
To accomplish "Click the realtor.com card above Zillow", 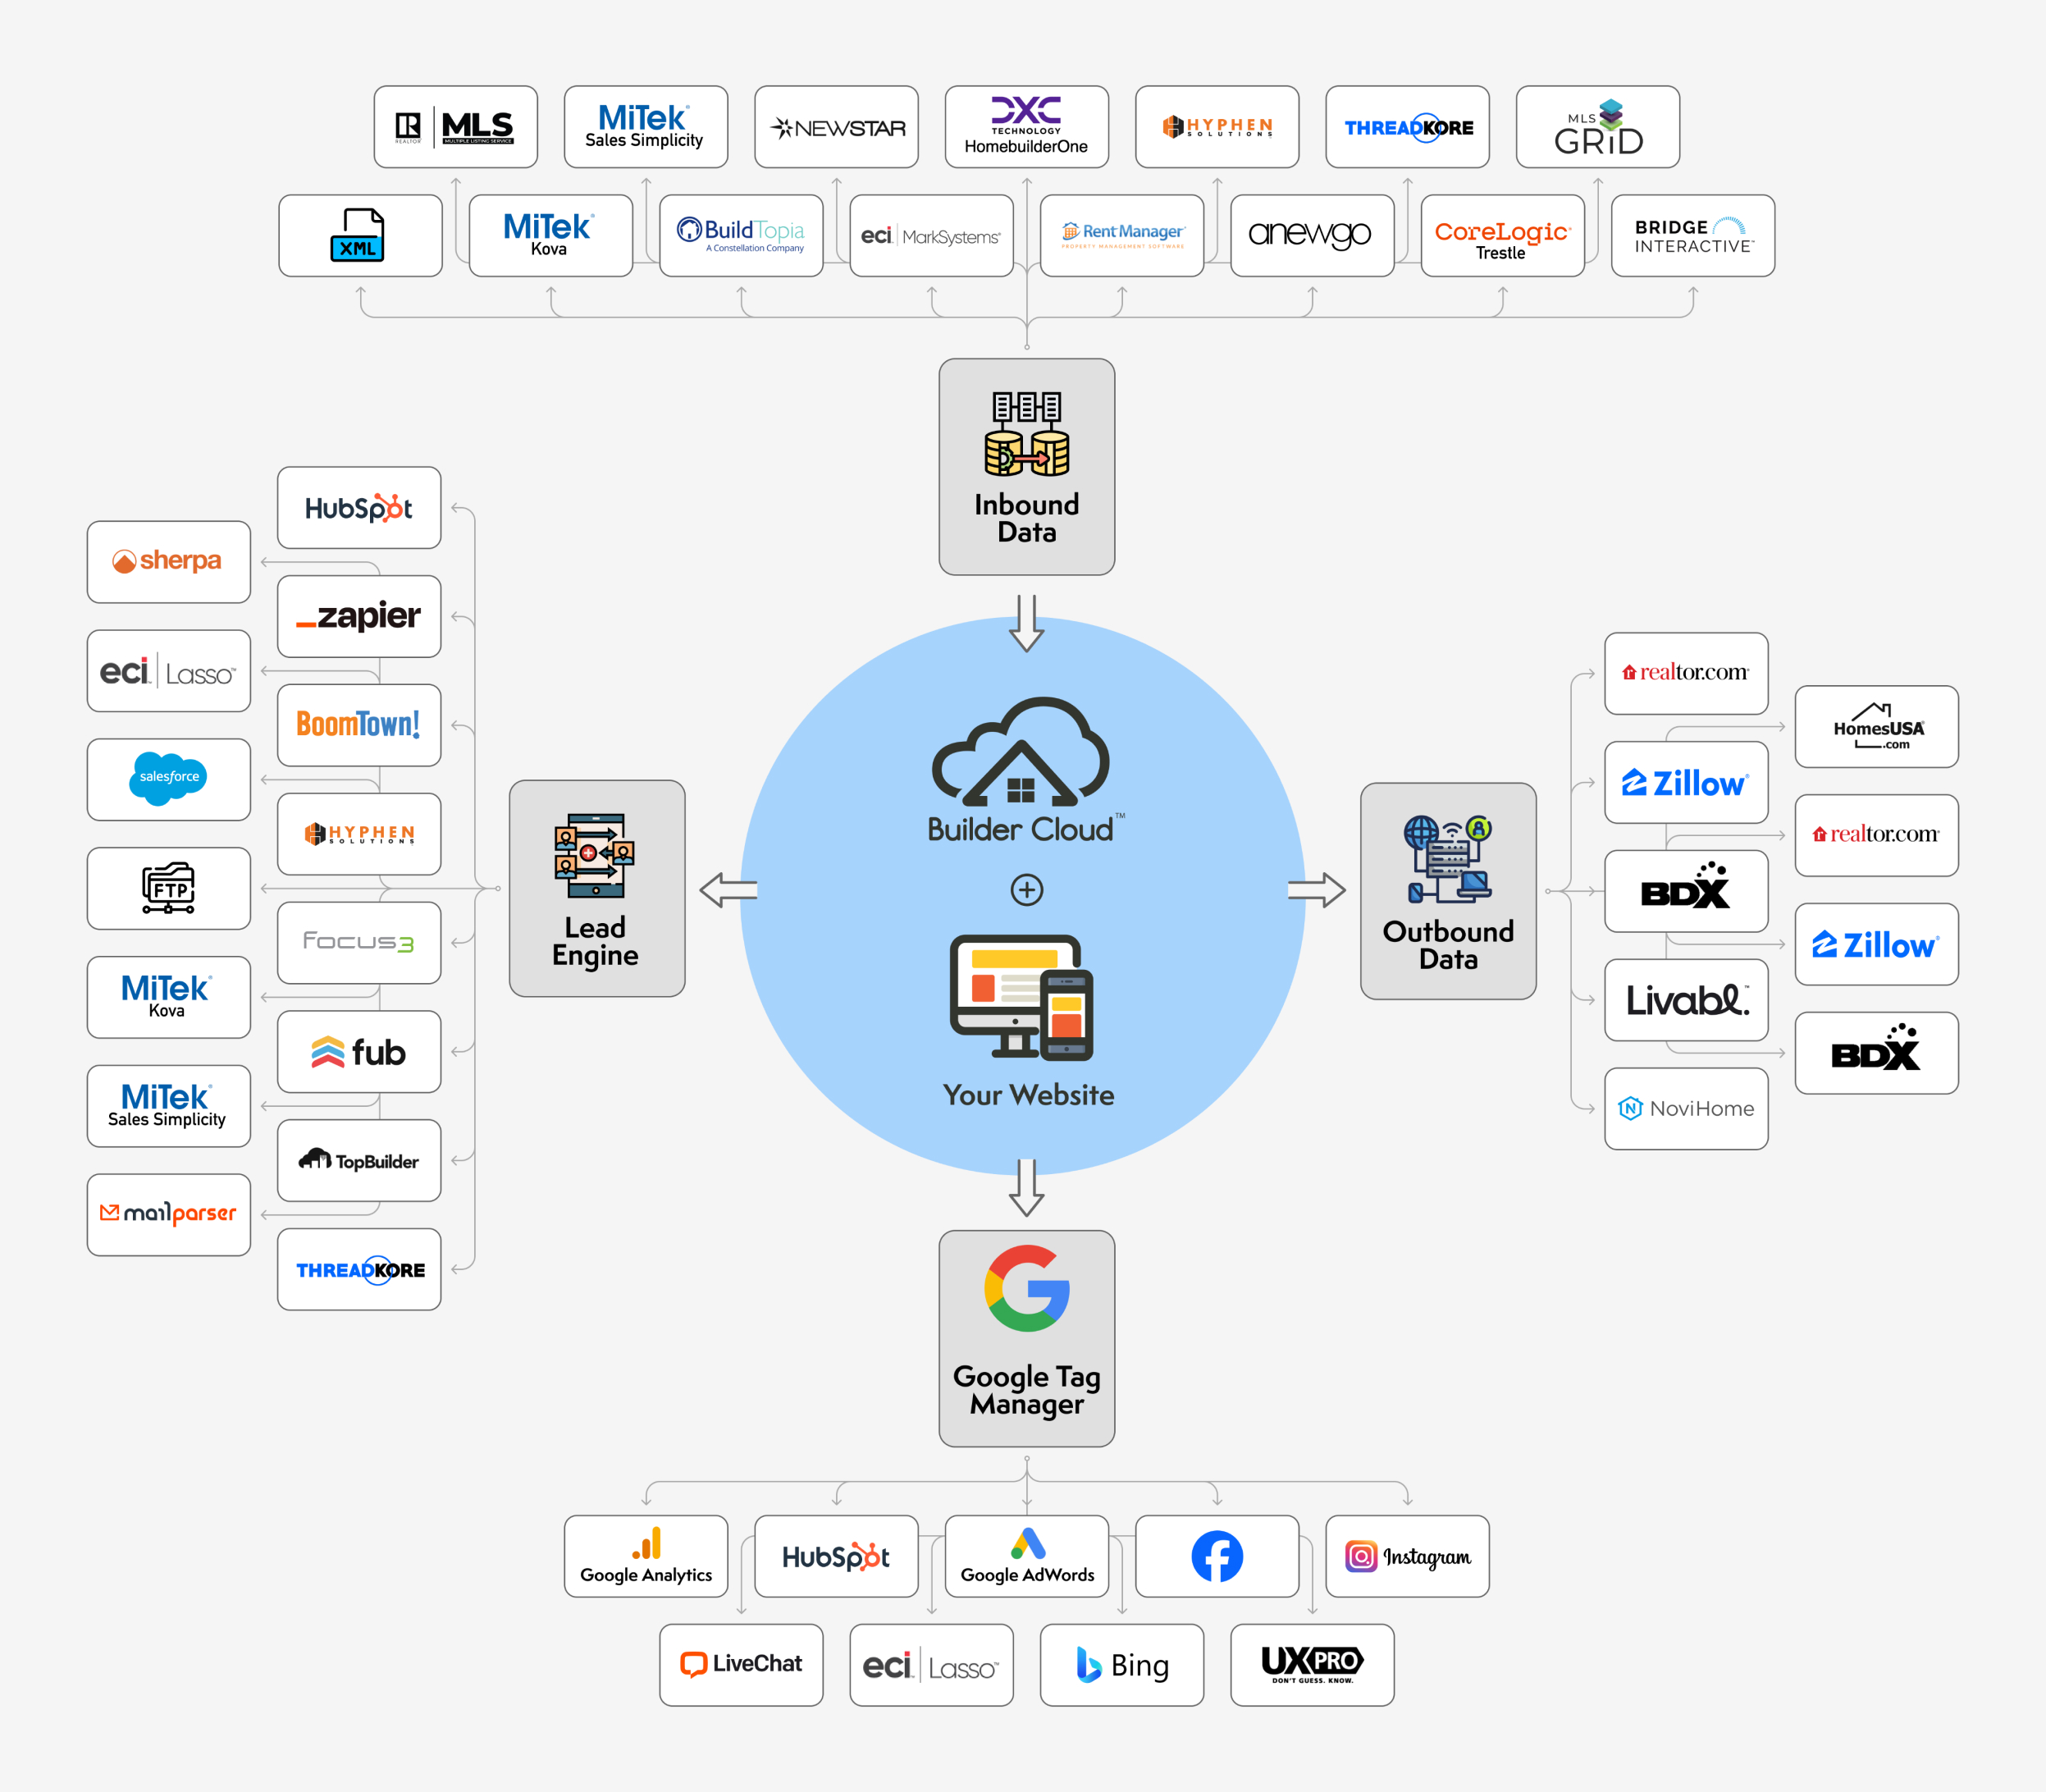I will pyautogui.click(x=1686, y=674).
